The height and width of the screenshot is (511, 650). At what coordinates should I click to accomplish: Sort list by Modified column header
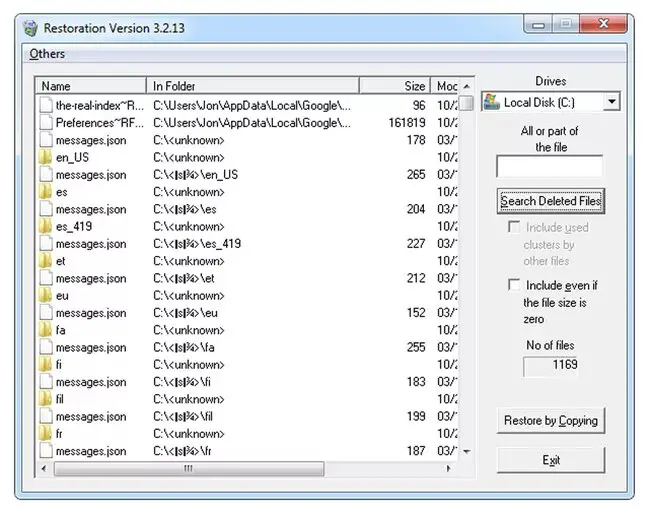click(444, 86)
